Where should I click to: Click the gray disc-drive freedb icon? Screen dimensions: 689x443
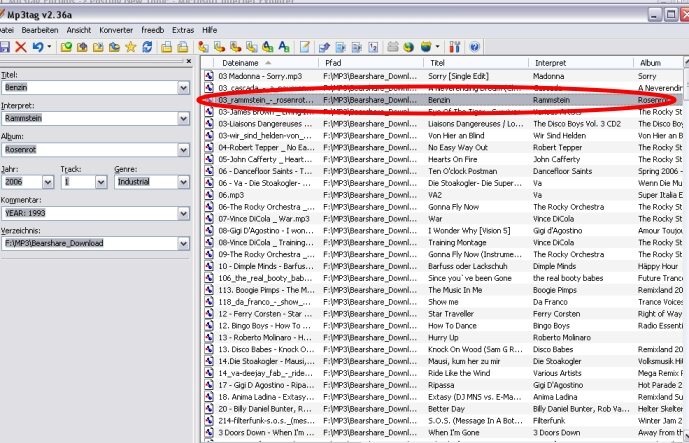point(393,47)
